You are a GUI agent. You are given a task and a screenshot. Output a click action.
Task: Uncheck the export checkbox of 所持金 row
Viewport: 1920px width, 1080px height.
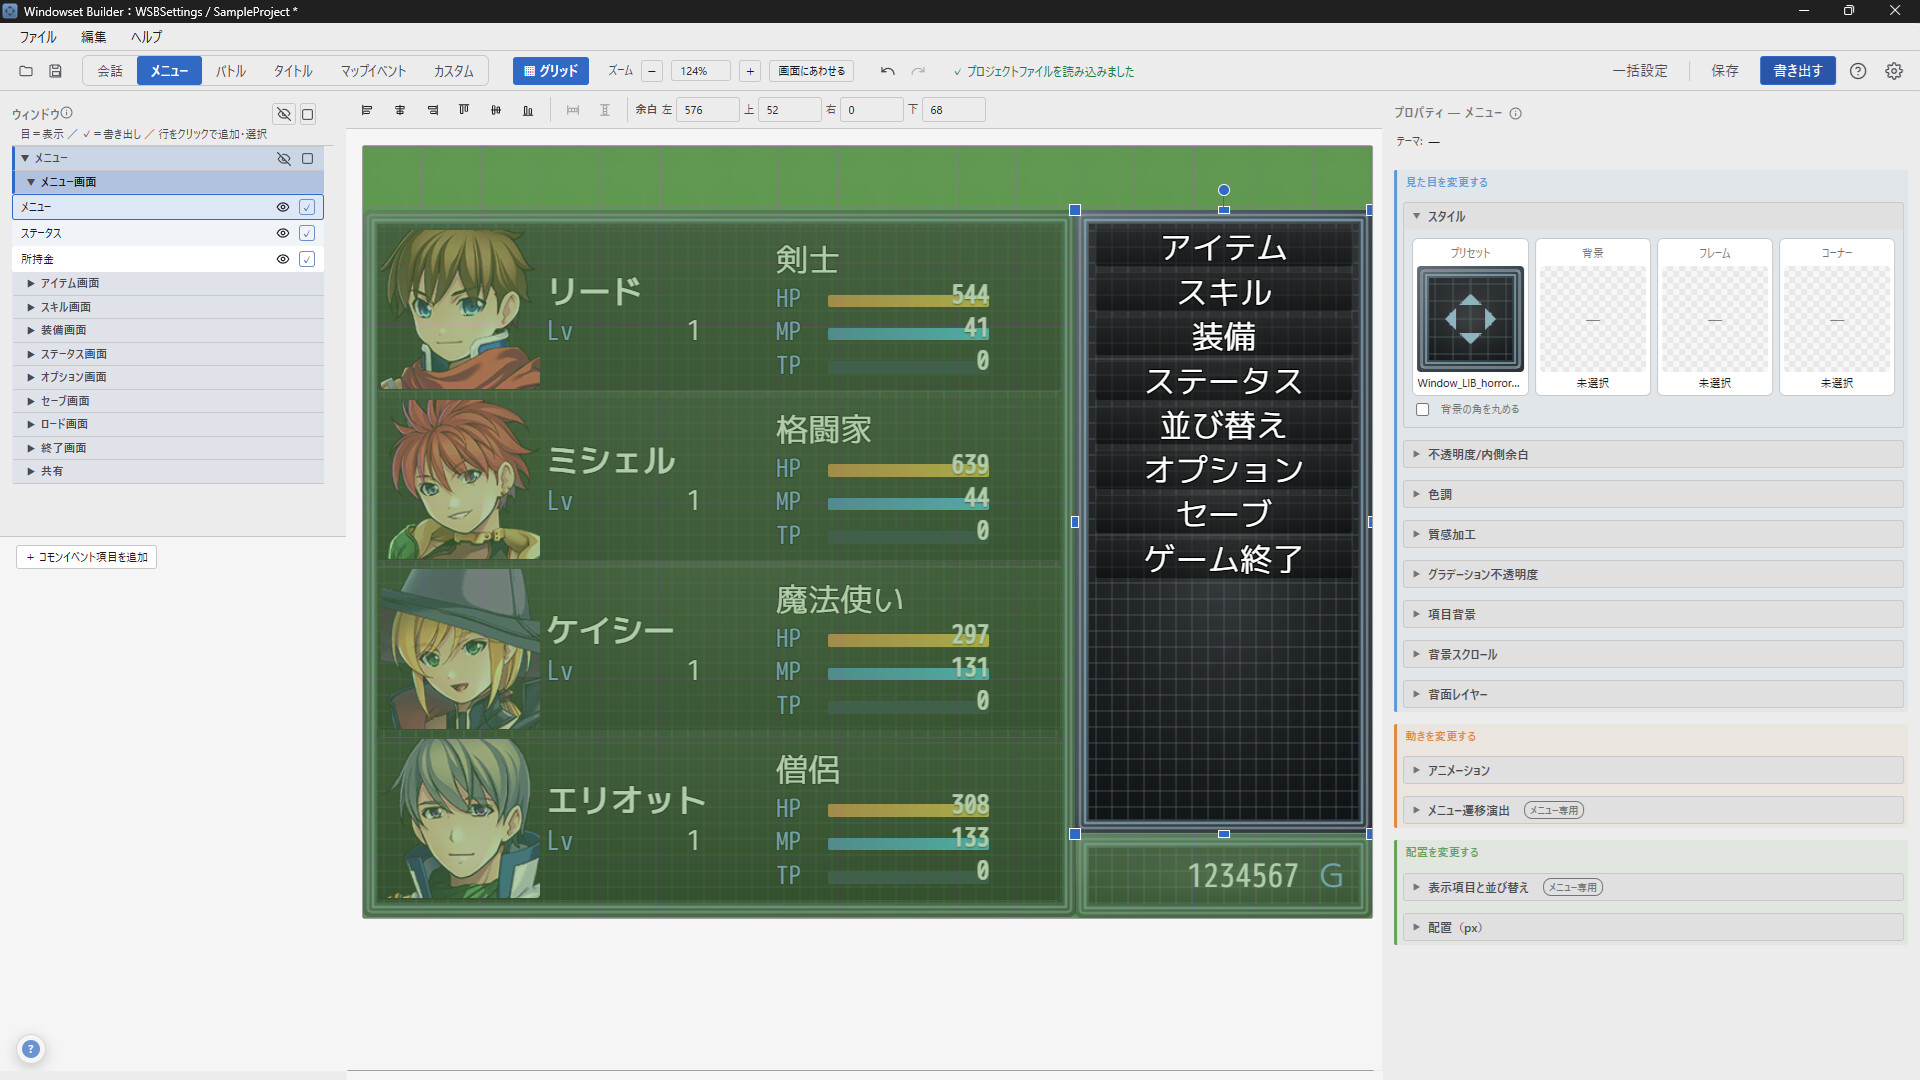point(307,259)
